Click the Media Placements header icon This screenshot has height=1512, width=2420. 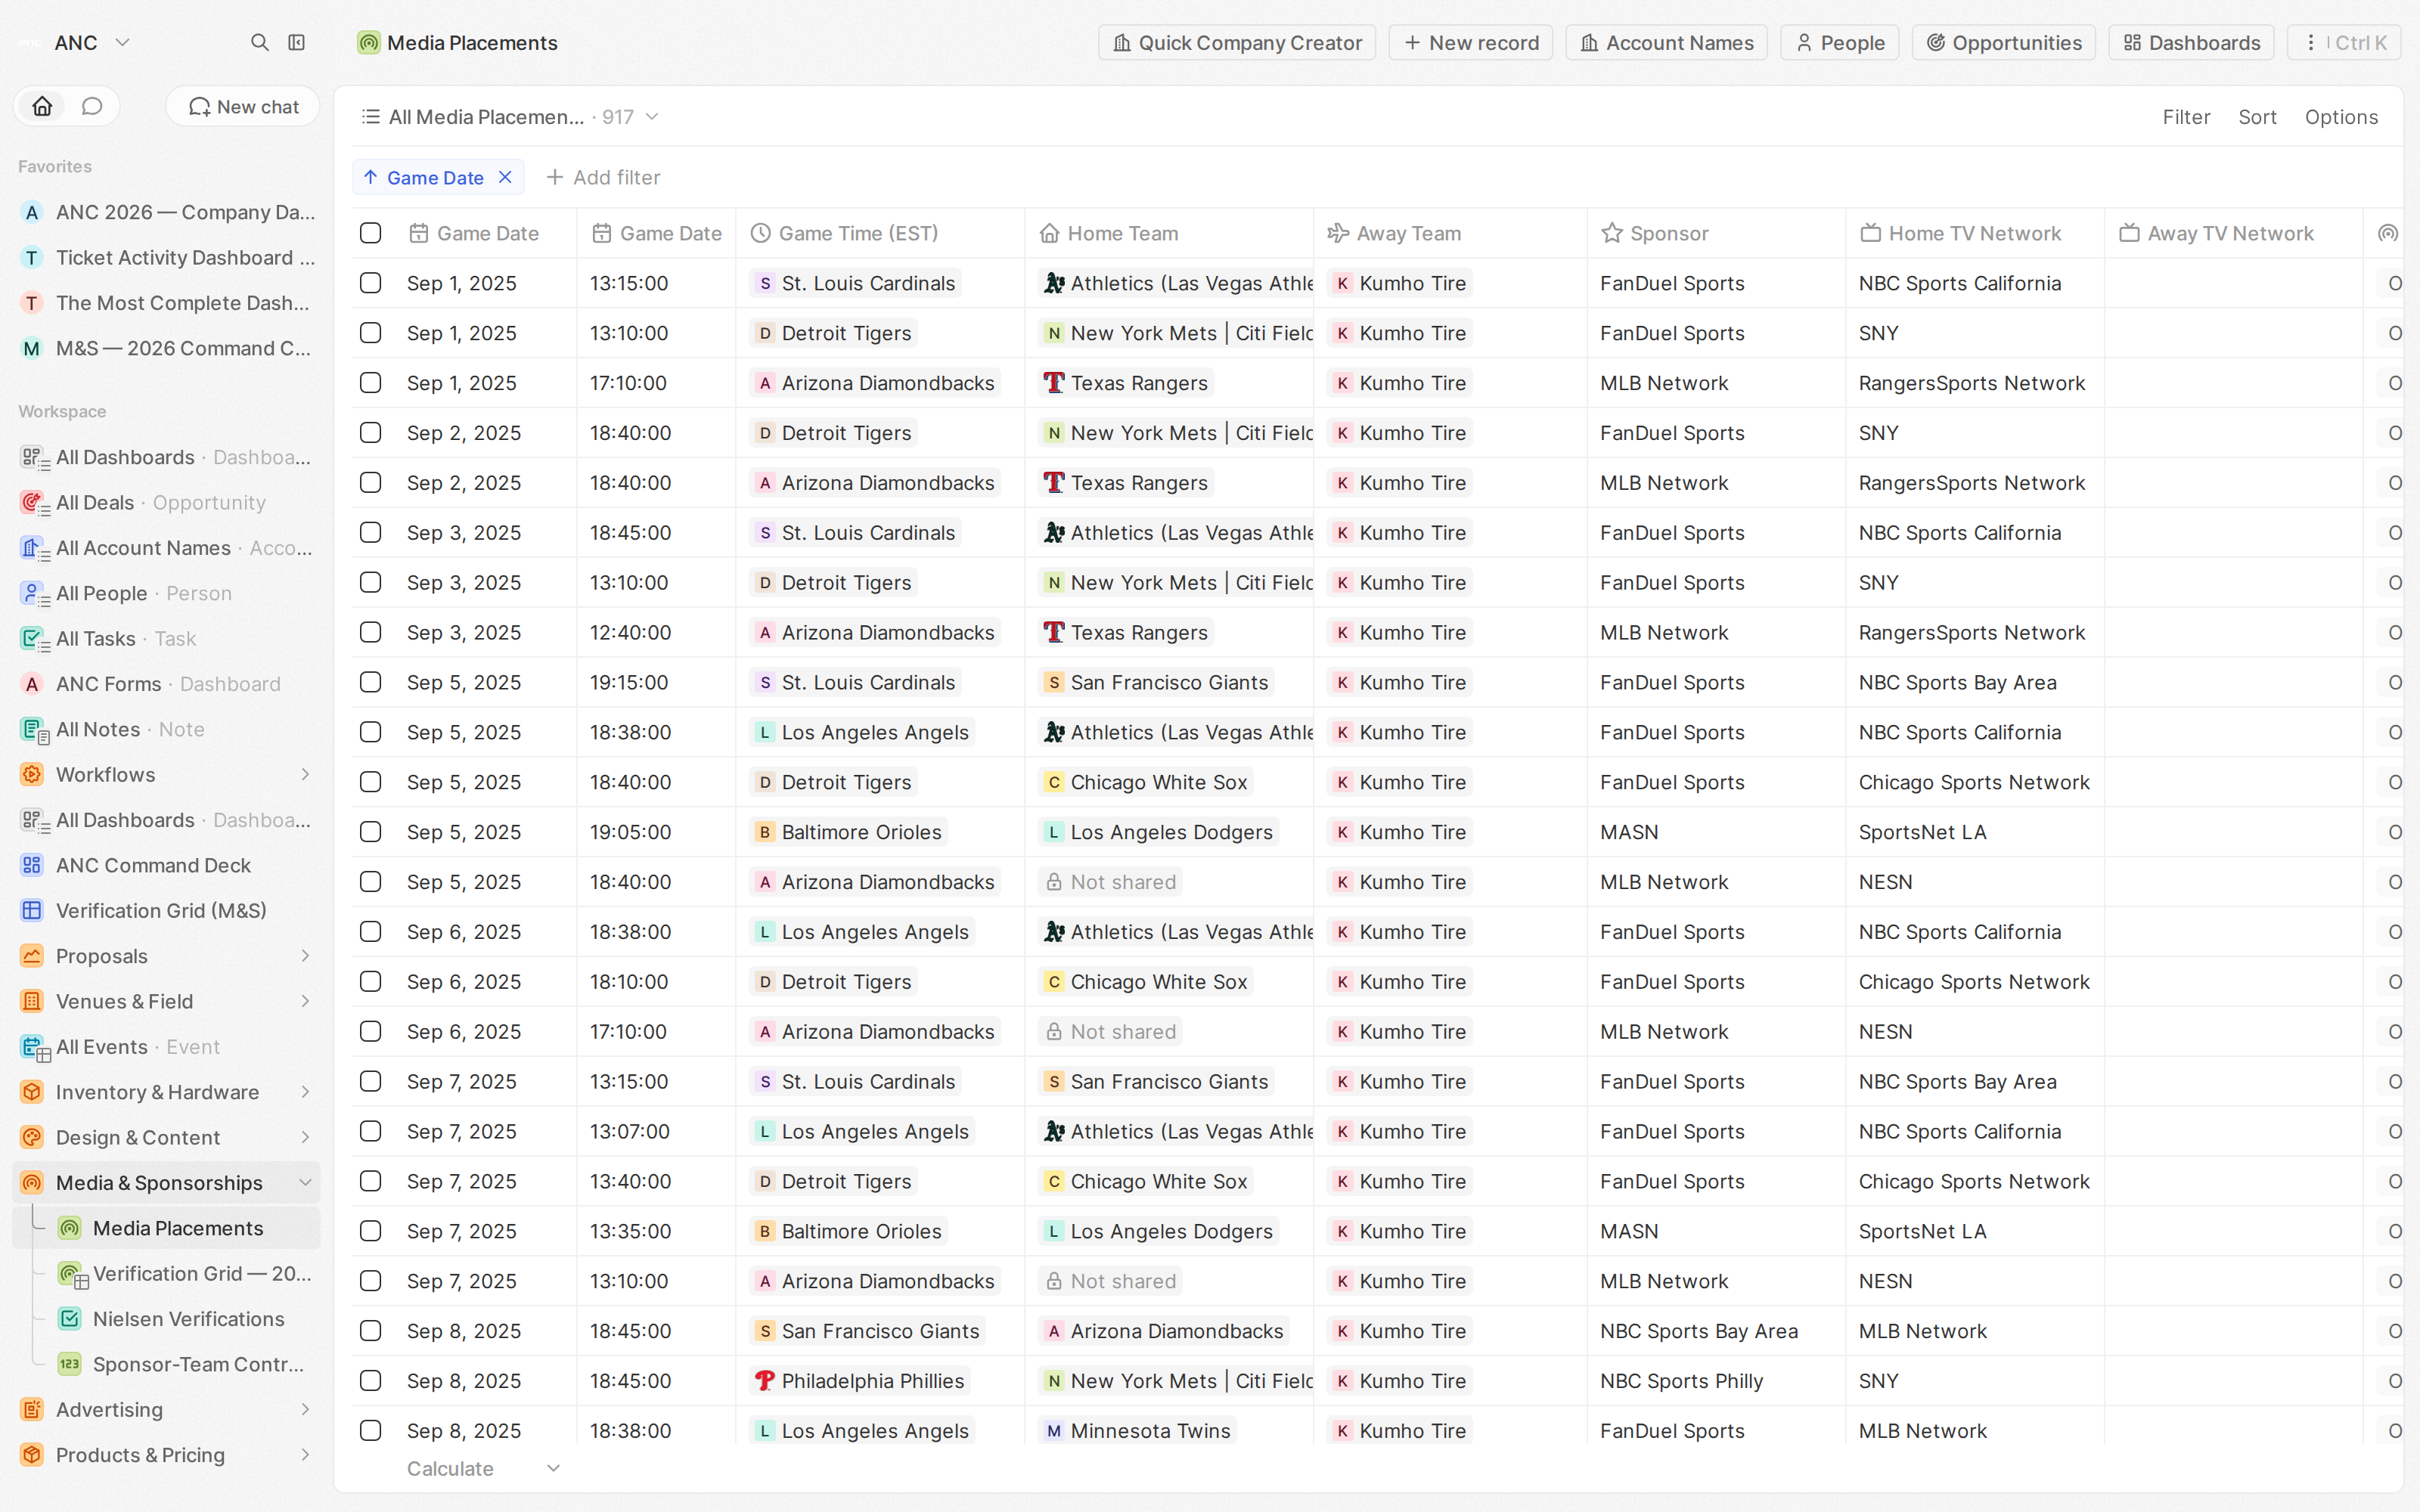point(369,42)
